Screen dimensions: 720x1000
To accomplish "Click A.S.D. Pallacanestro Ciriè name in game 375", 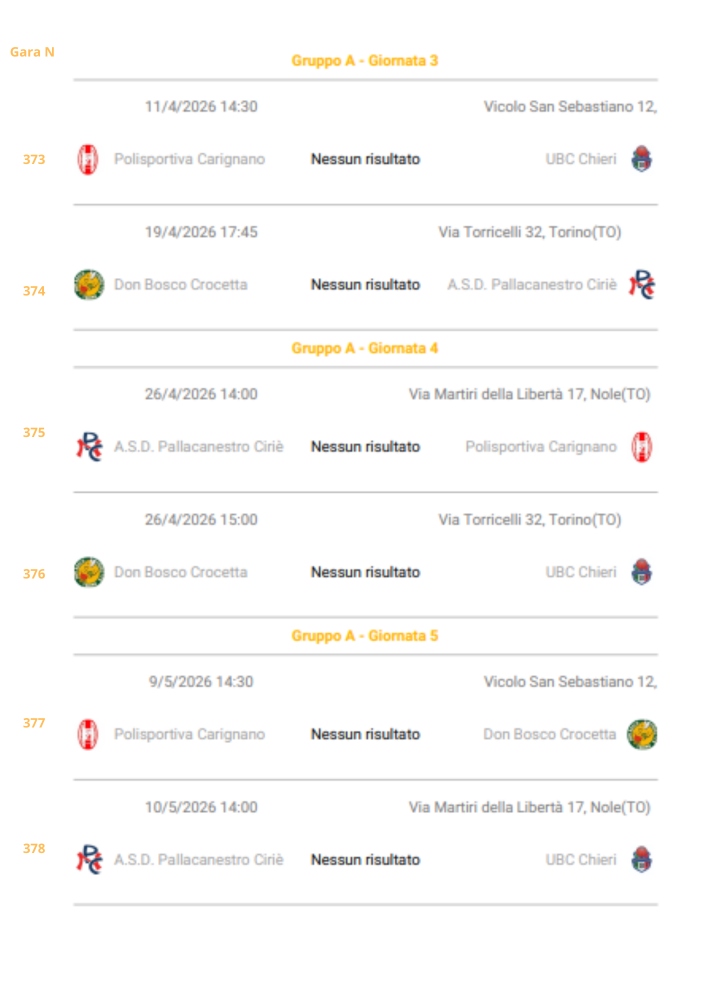I will tap(198, 447).
